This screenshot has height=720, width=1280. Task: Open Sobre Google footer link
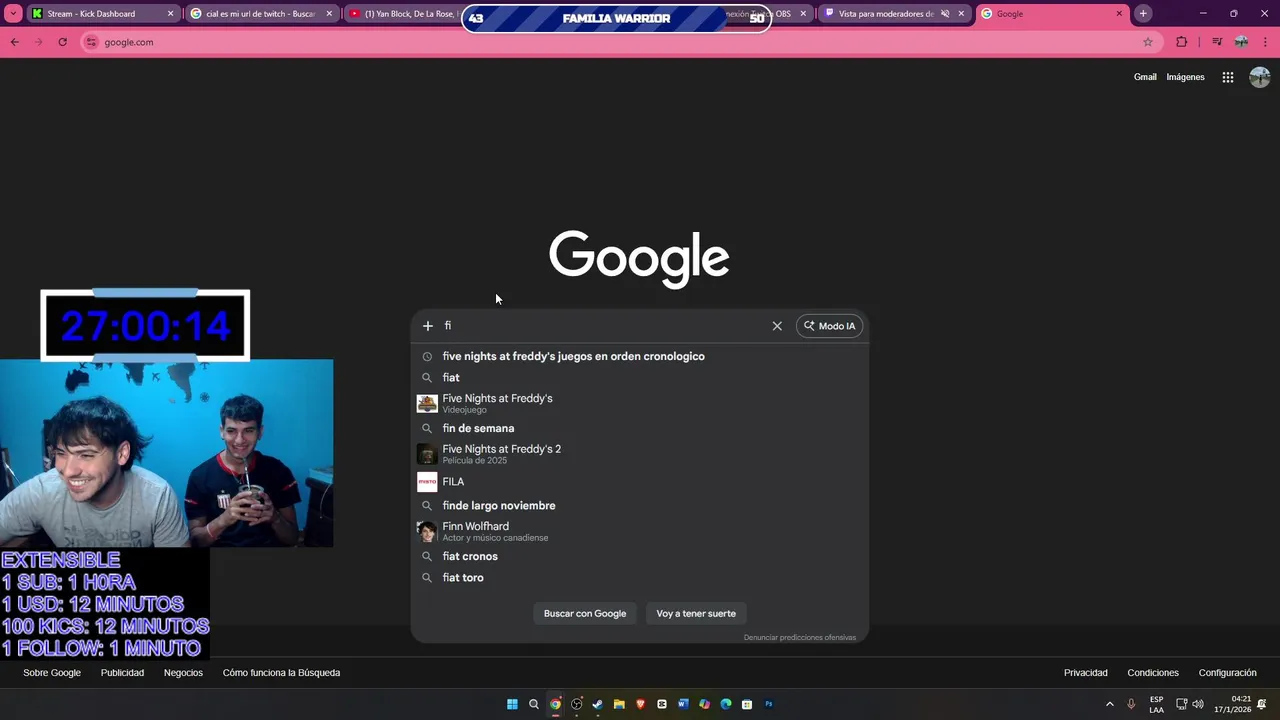[52, 673]
